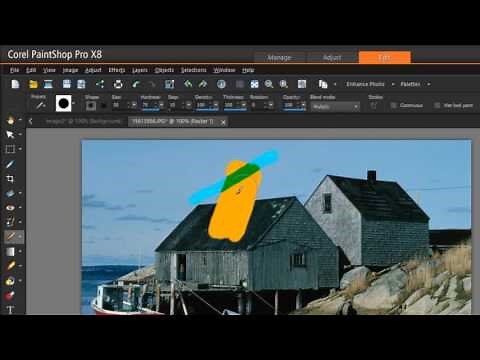
Task: Click the brush Size input field
Action: [x=120, y=105]
